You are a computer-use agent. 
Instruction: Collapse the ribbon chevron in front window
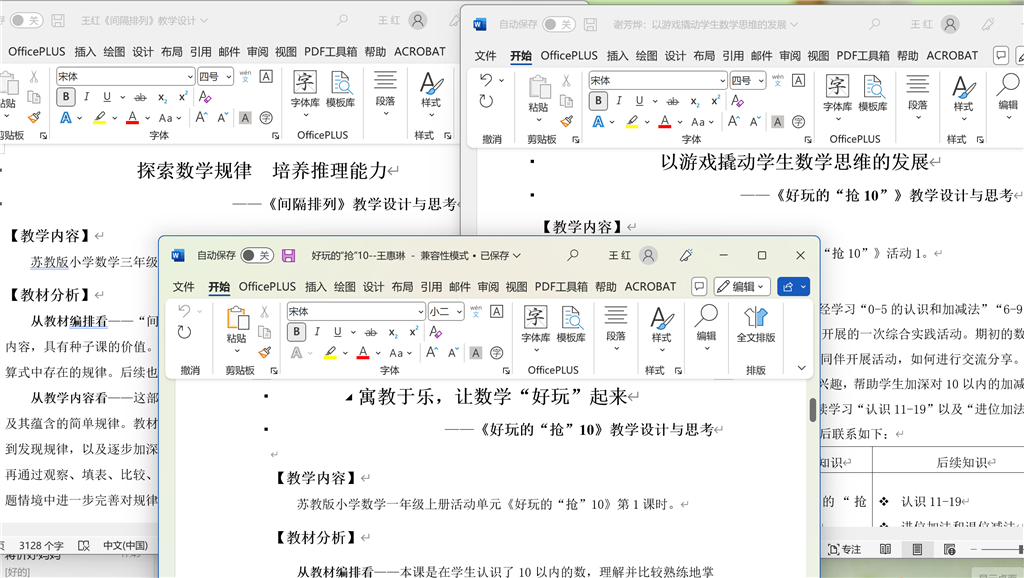801,368
